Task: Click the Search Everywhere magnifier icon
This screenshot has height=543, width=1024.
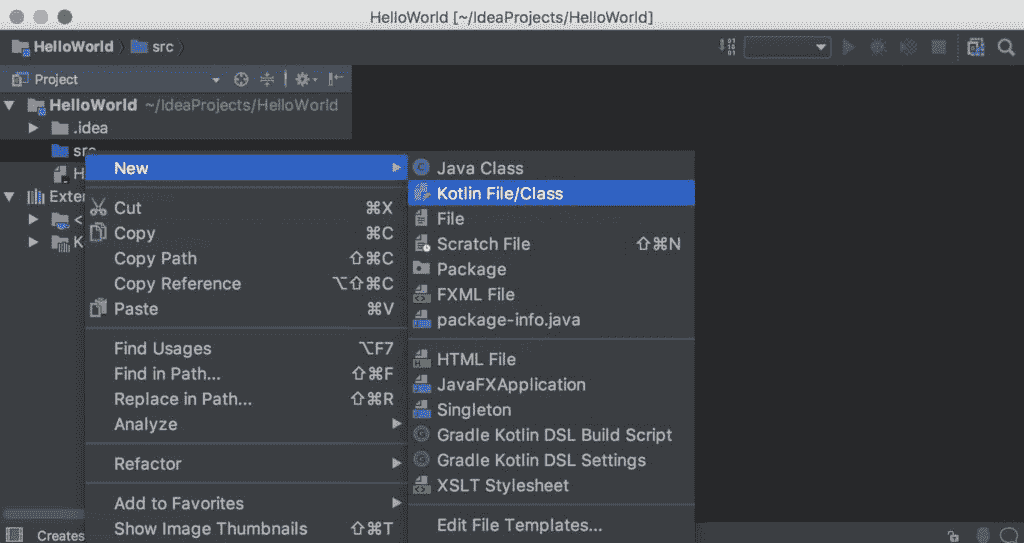Action: tap(1006, 47)
